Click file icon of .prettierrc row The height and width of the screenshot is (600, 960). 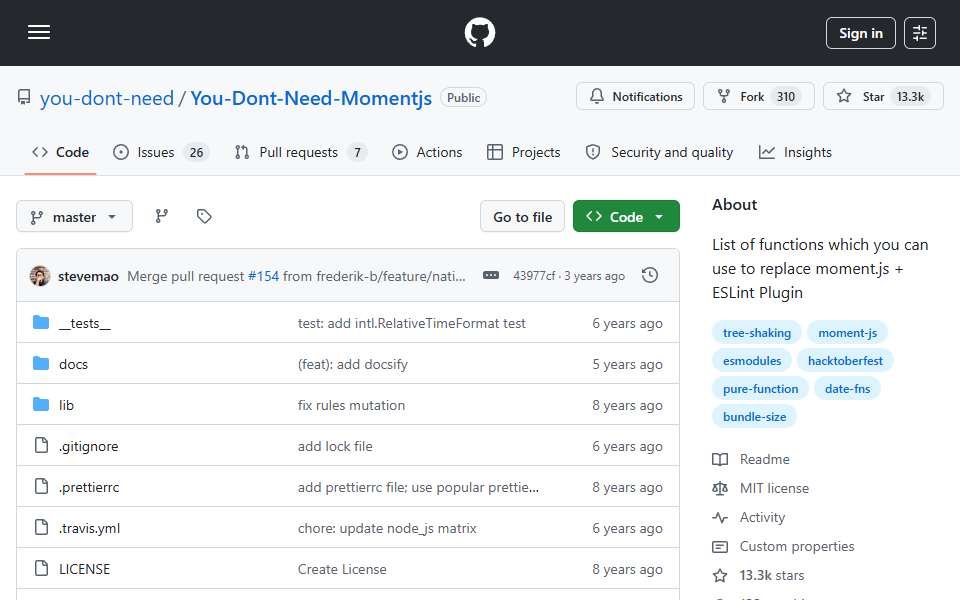click(41, 487)
